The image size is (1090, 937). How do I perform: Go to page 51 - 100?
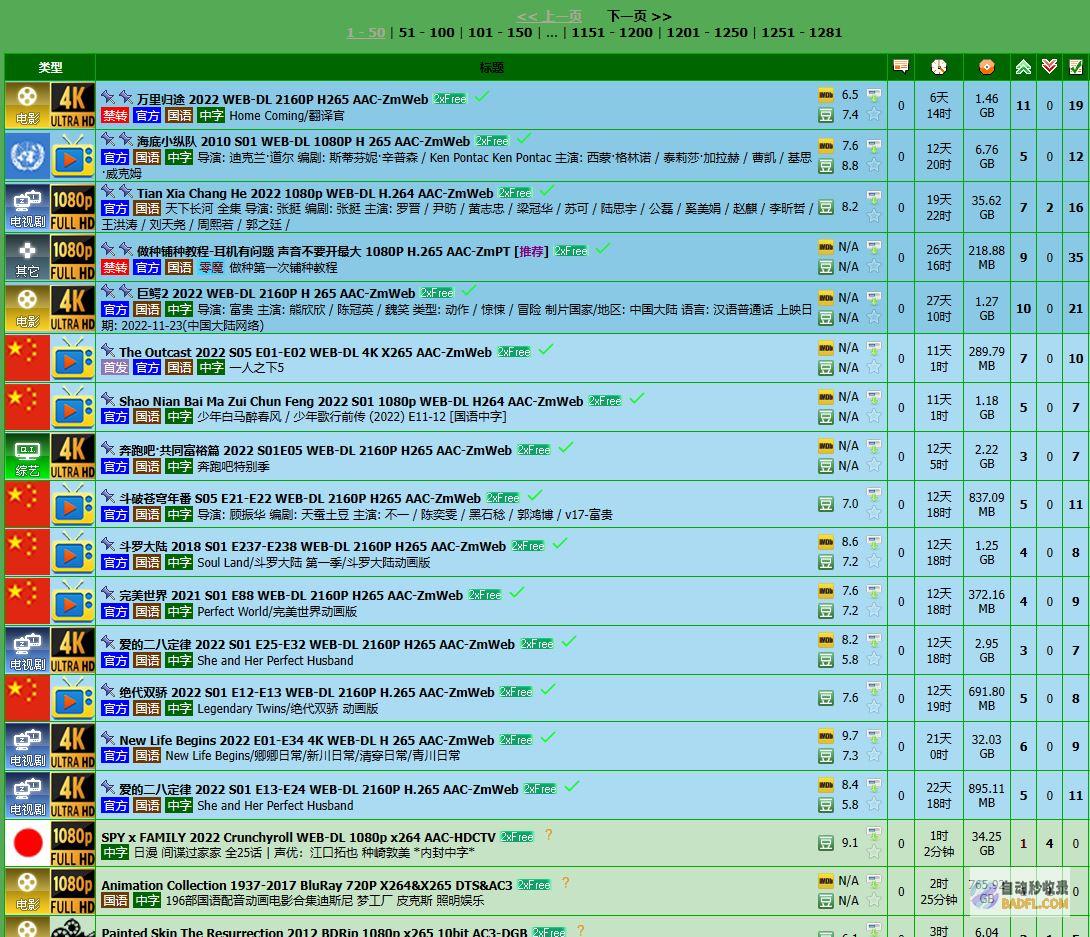pyautogui.click(x=426, y=32)
